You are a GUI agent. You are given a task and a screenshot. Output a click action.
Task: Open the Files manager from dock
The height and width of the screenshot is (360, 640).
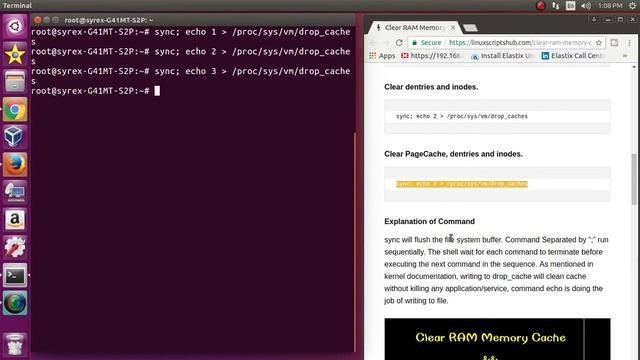15,82
